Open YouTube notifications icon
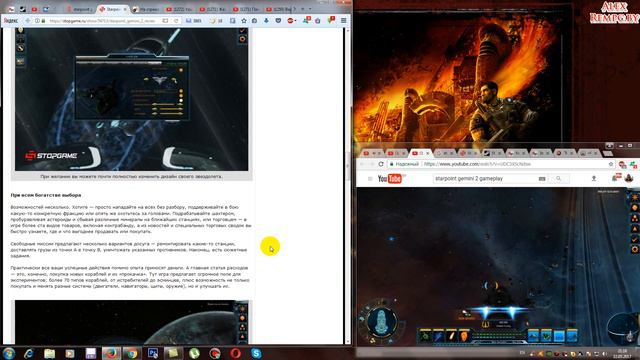Image resolution: width=640 pixels, height=360 pixels. (x=616, y=178)
